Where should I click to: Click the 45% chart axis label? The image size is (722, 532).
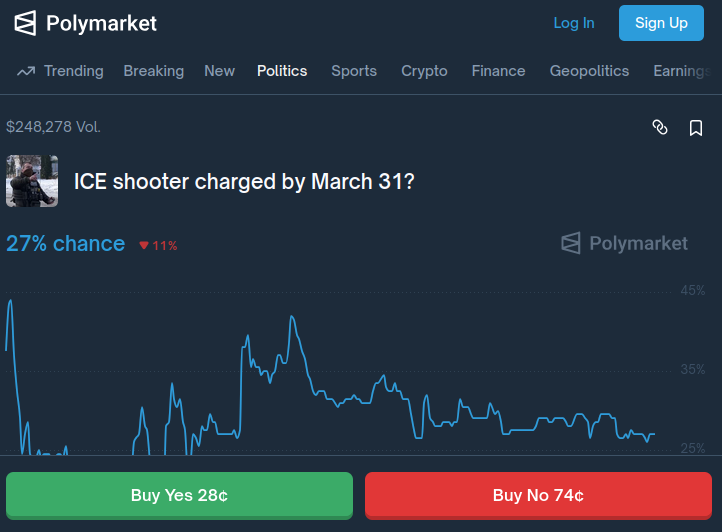pos(693,291)
